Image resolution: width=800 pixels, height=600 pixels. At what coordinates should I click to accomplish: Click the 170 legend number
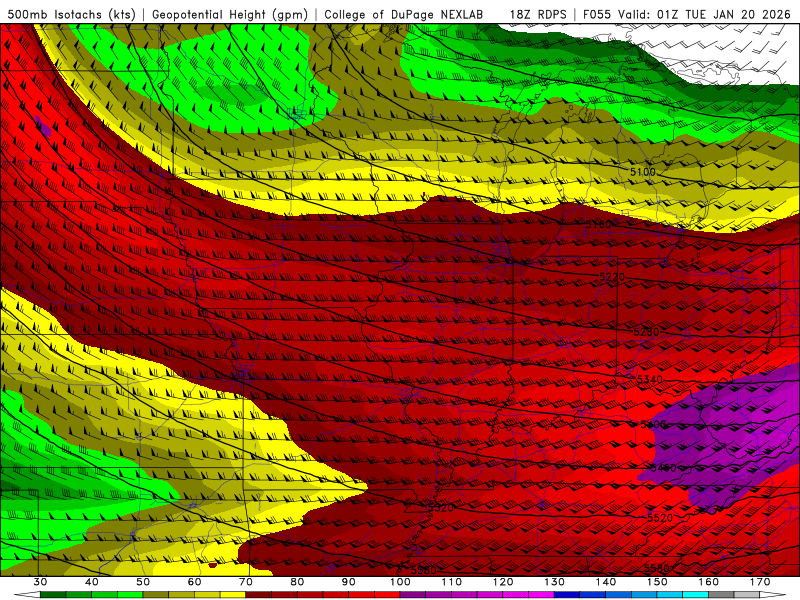[760, 582]
